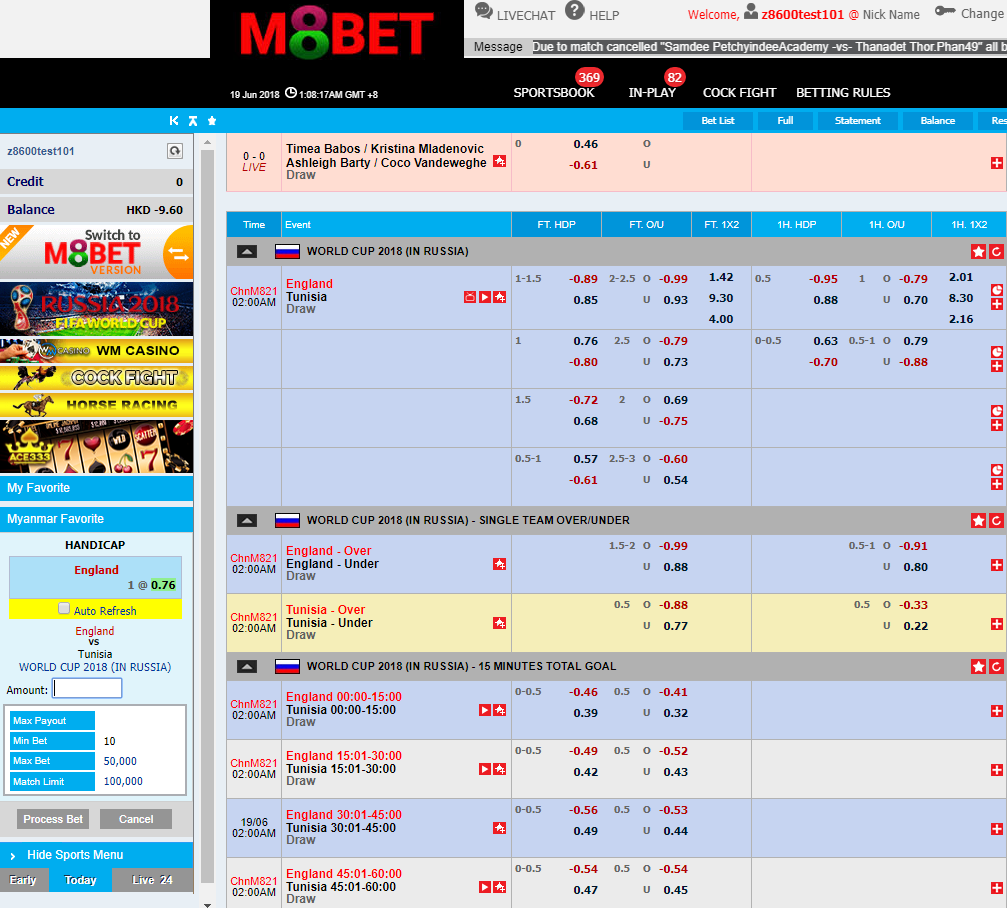Image resolution: width=1007 pixels, height=908 pixels.
Task: Enable the Auto Refresh checkbox
Action: click(64, 608)
